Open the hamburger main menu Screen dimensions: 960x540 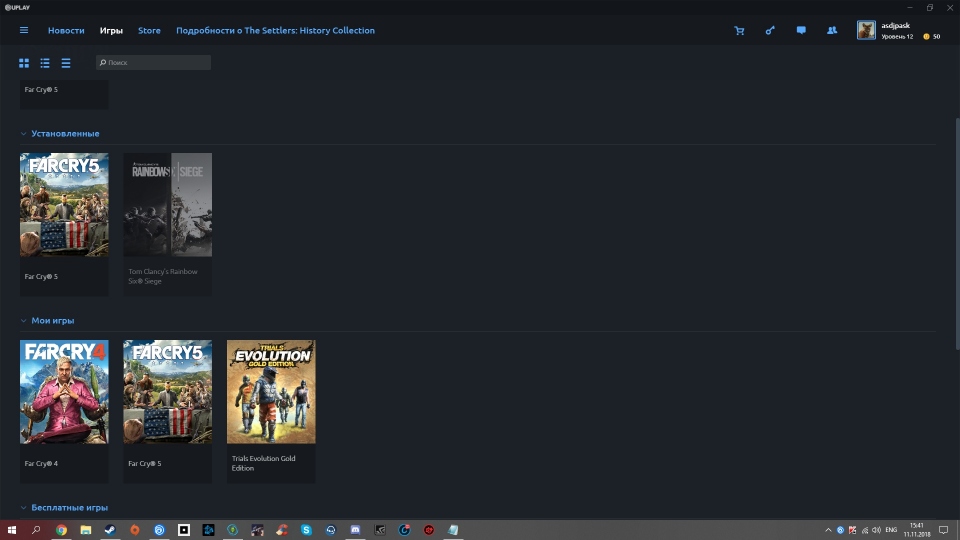tap(24, 30)
